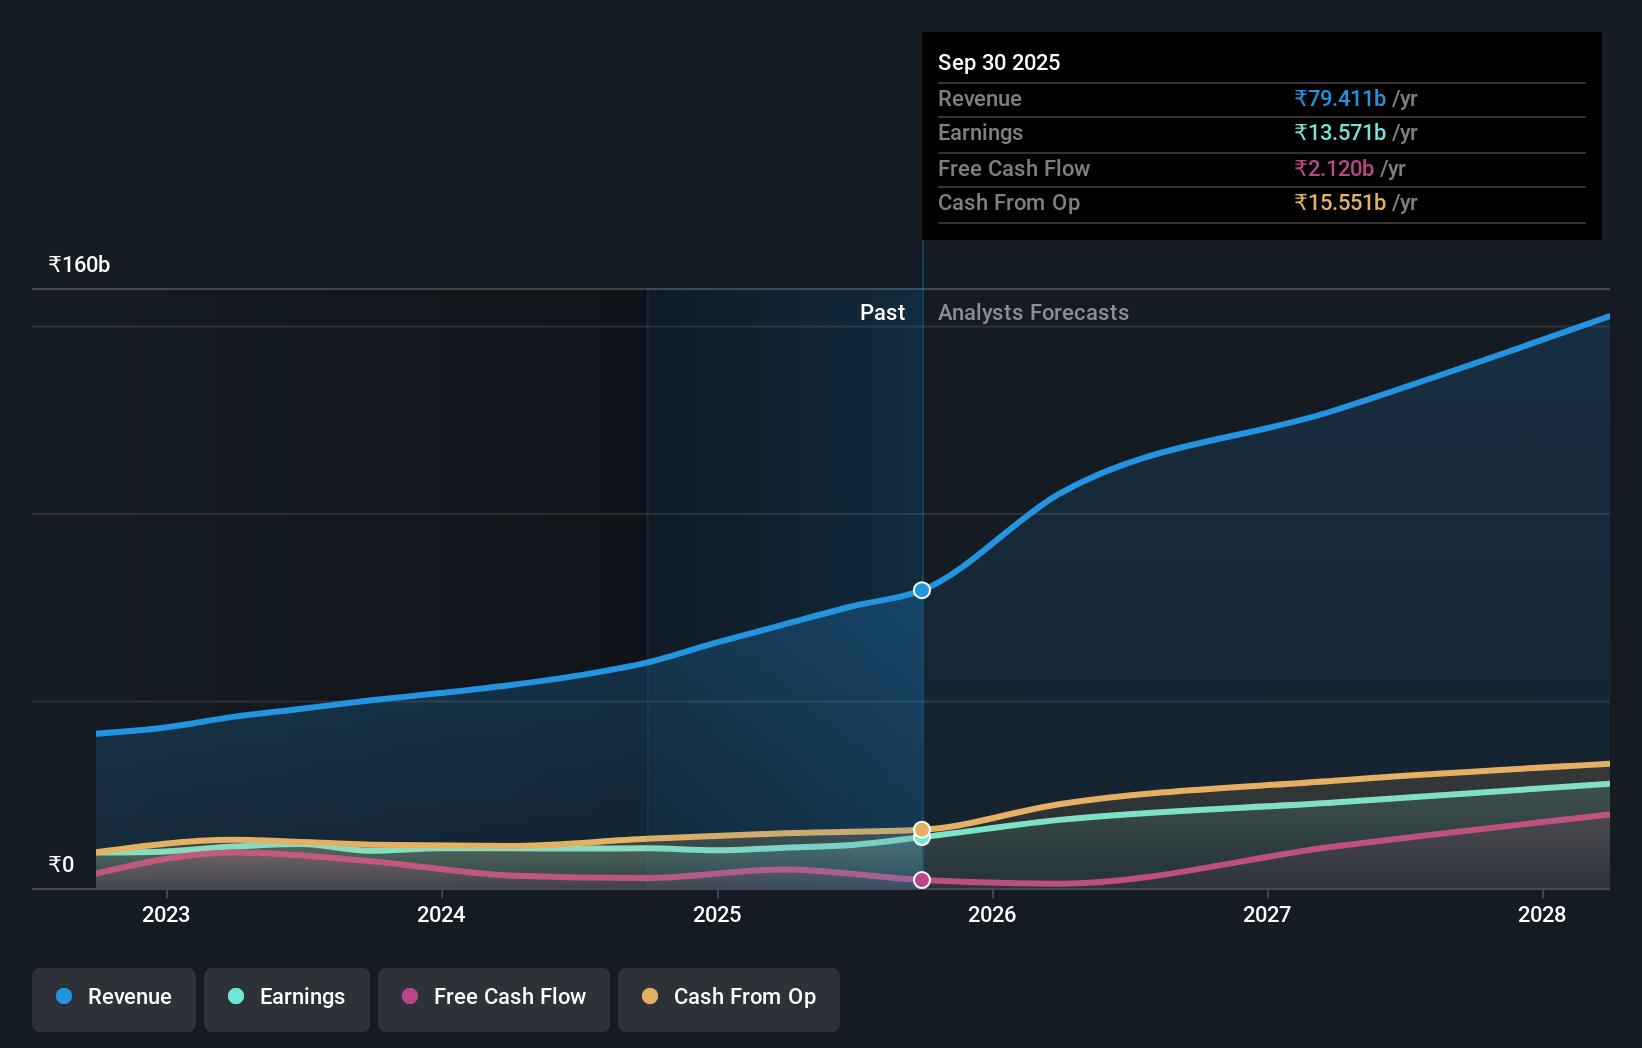Screen dimensions: 1642x1048
Task: Toggle the Free Cash Flow series off
Action: tap(493, 997)
